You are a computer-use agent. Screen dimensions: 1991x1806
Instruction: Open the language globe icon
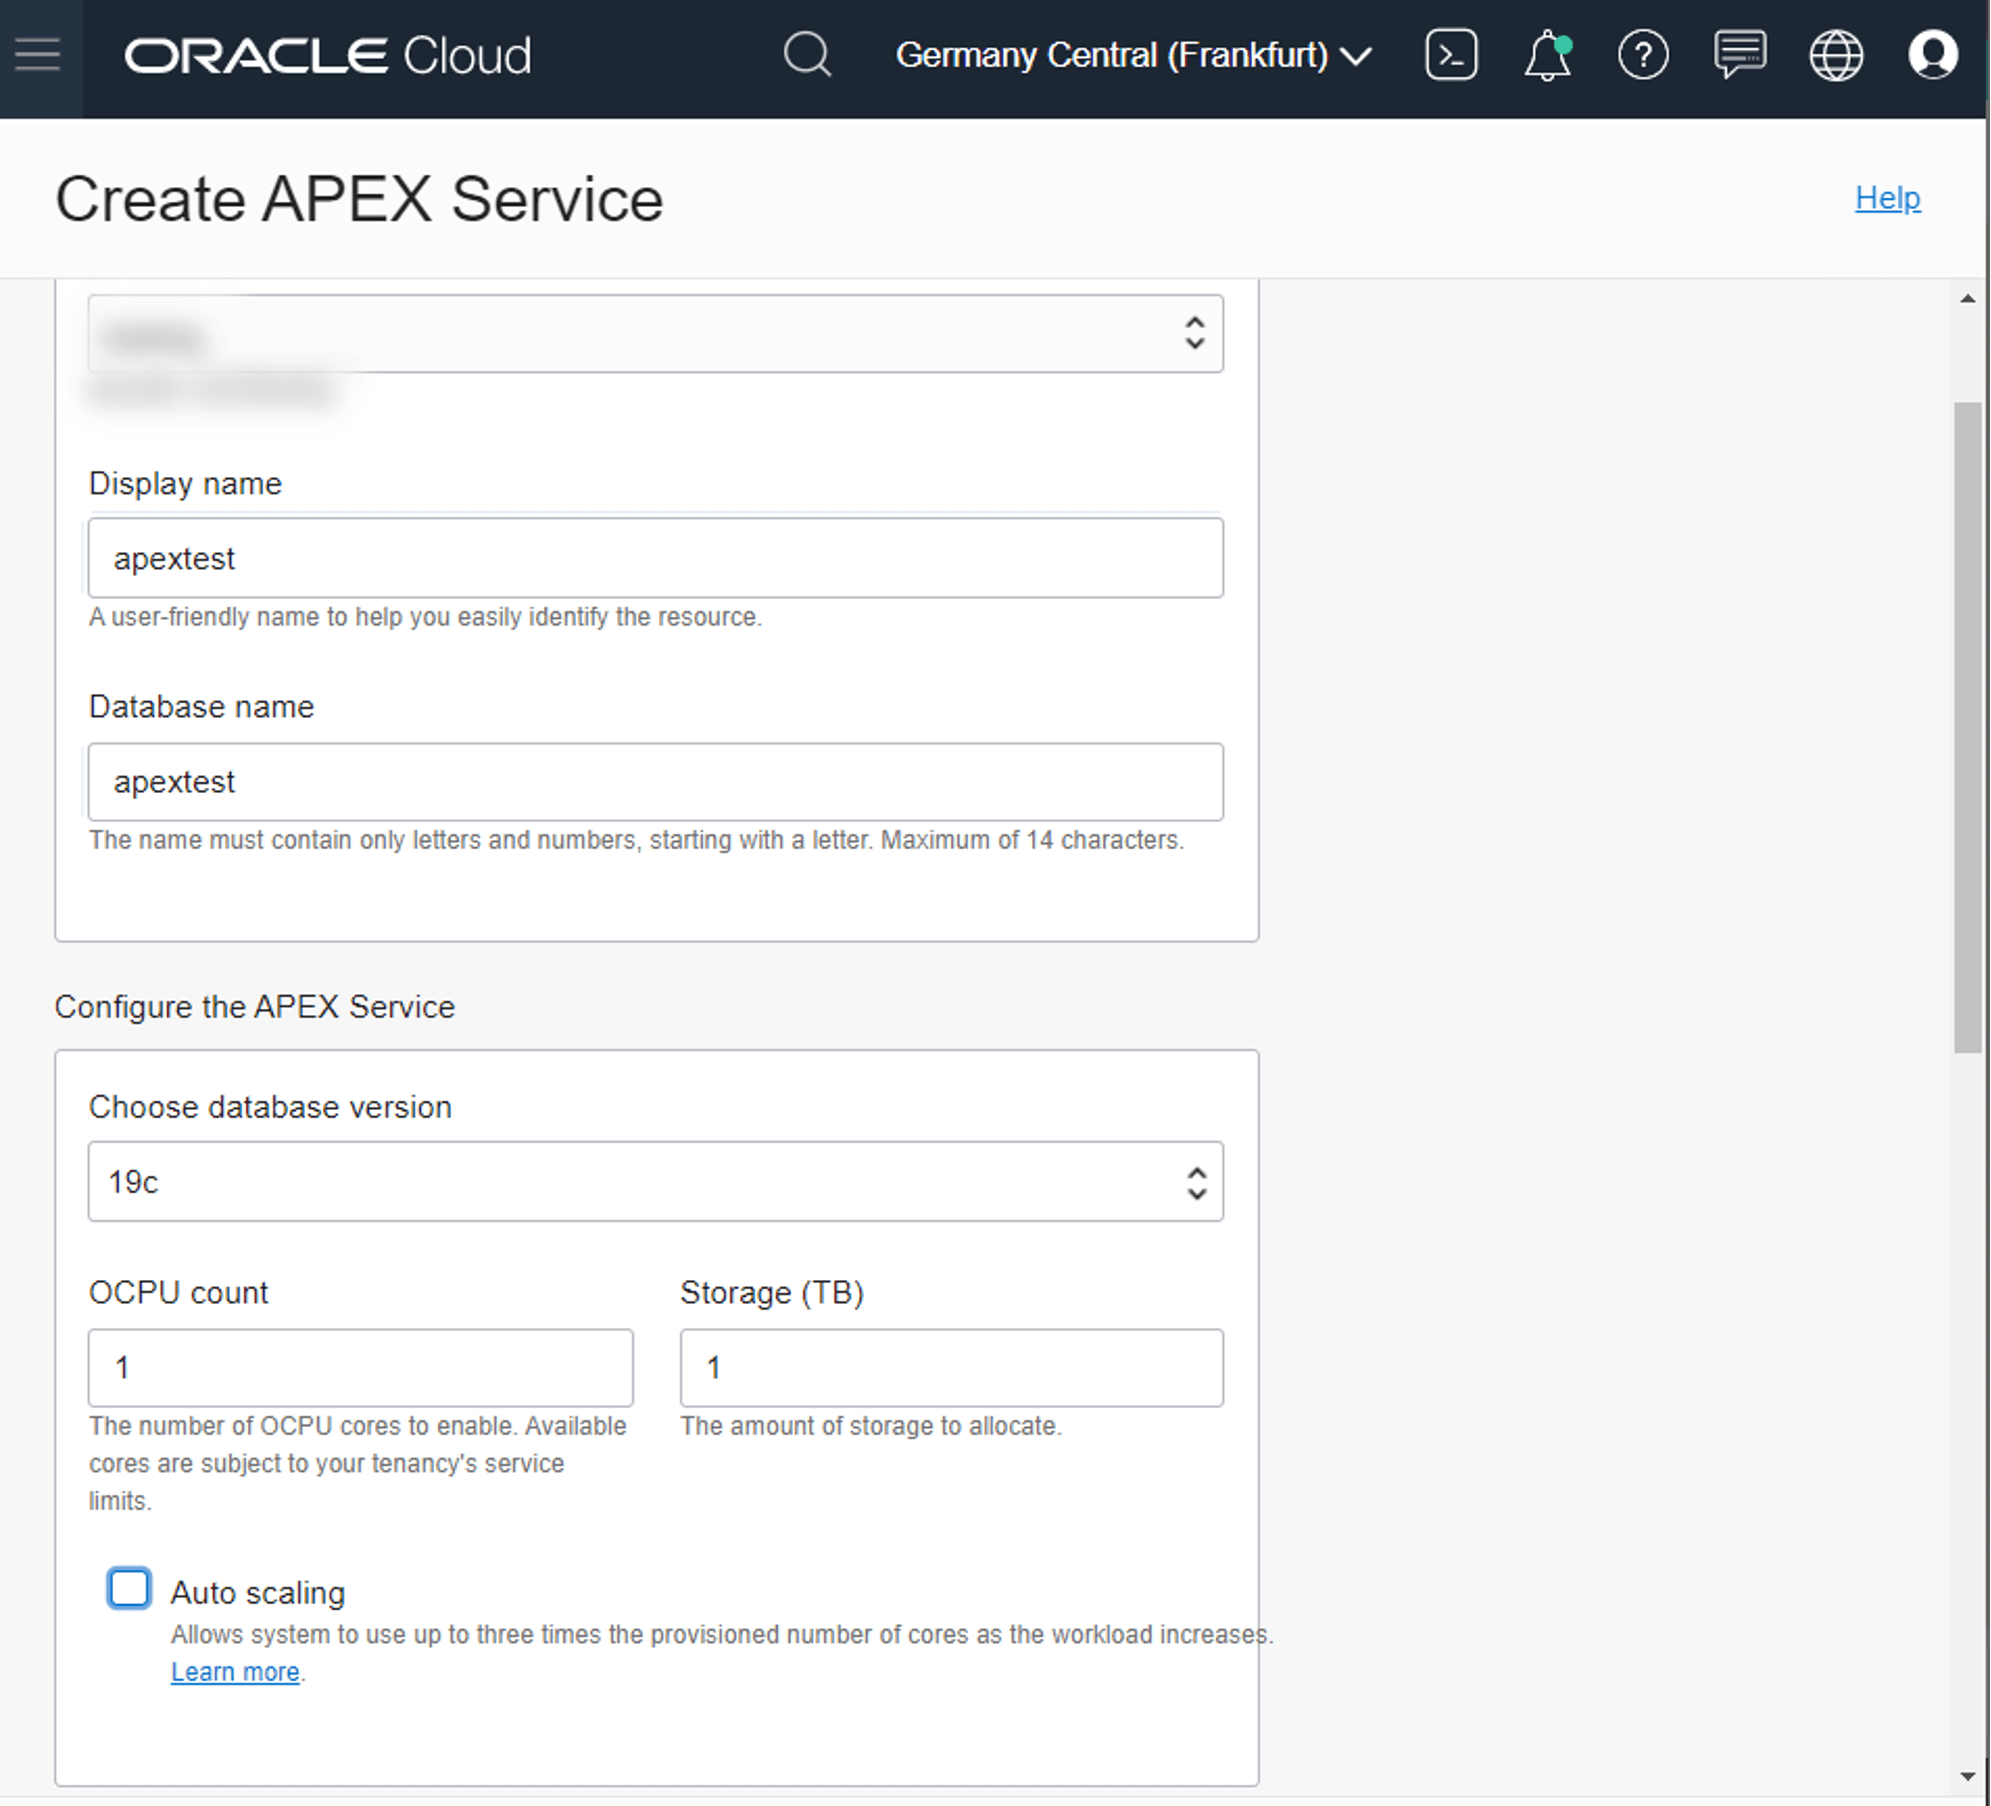(1836, 55)
